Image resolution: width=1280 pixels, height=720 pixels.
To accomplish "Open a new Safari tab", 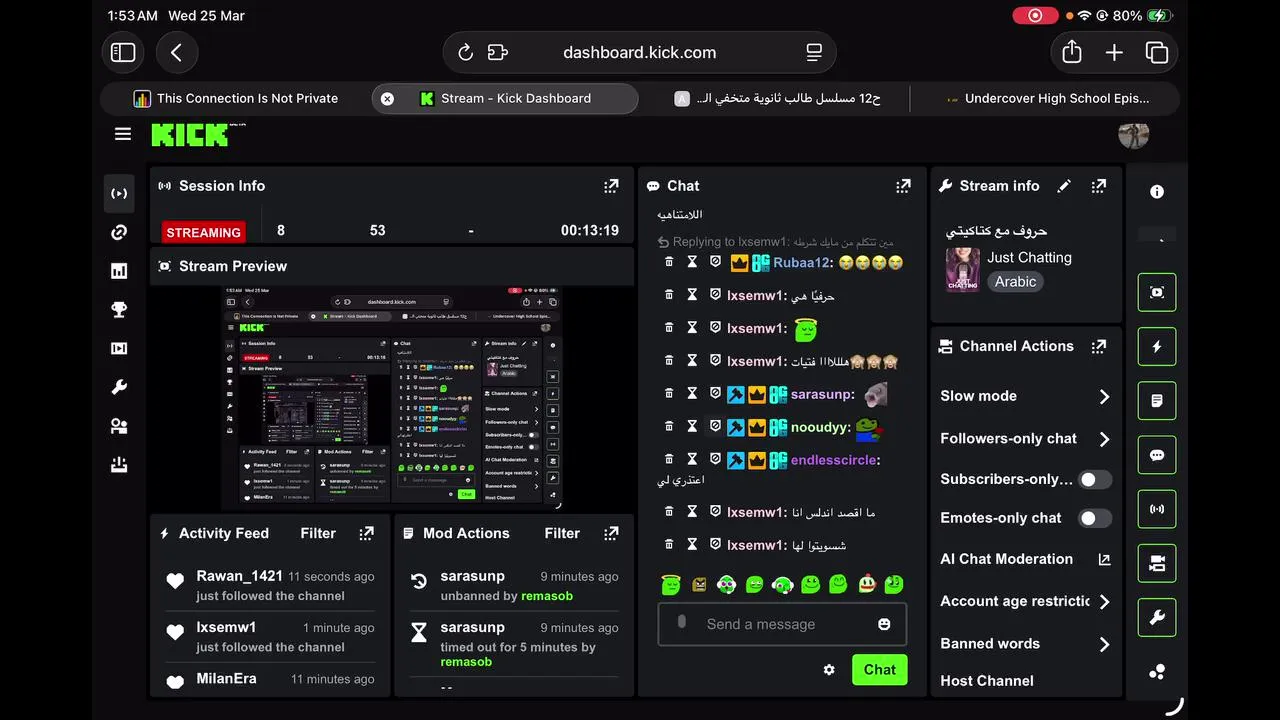I will (x=1114, y=53).
